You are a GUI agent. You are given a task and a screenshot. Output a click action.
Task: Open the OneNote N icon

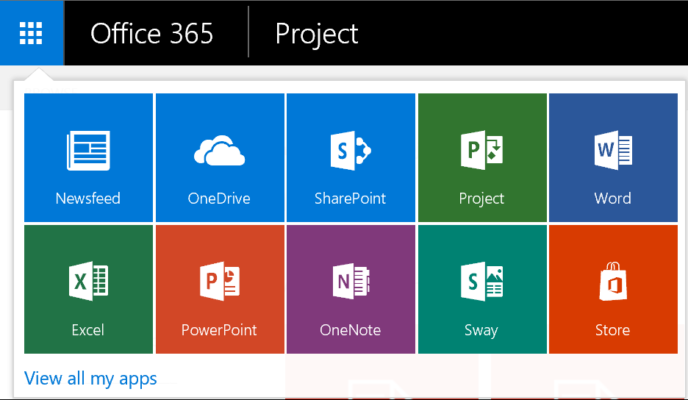coord(351,281)
